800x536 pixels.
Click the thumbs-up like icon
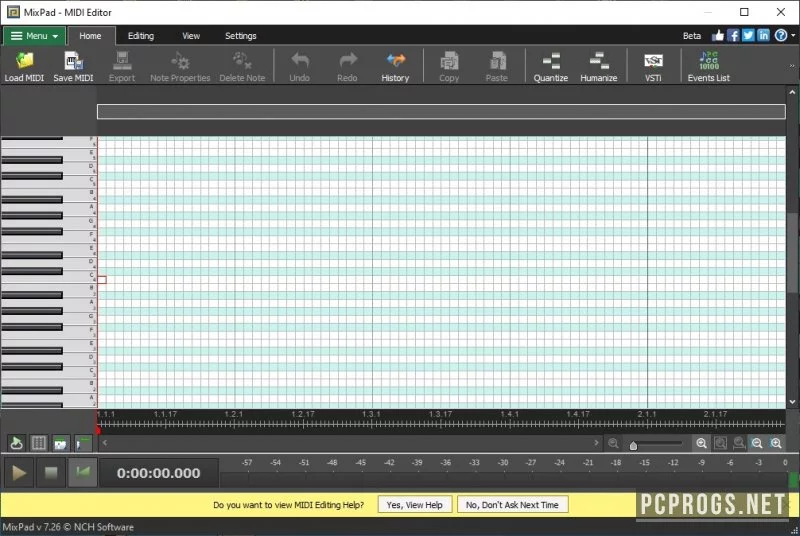coord(718,35)
